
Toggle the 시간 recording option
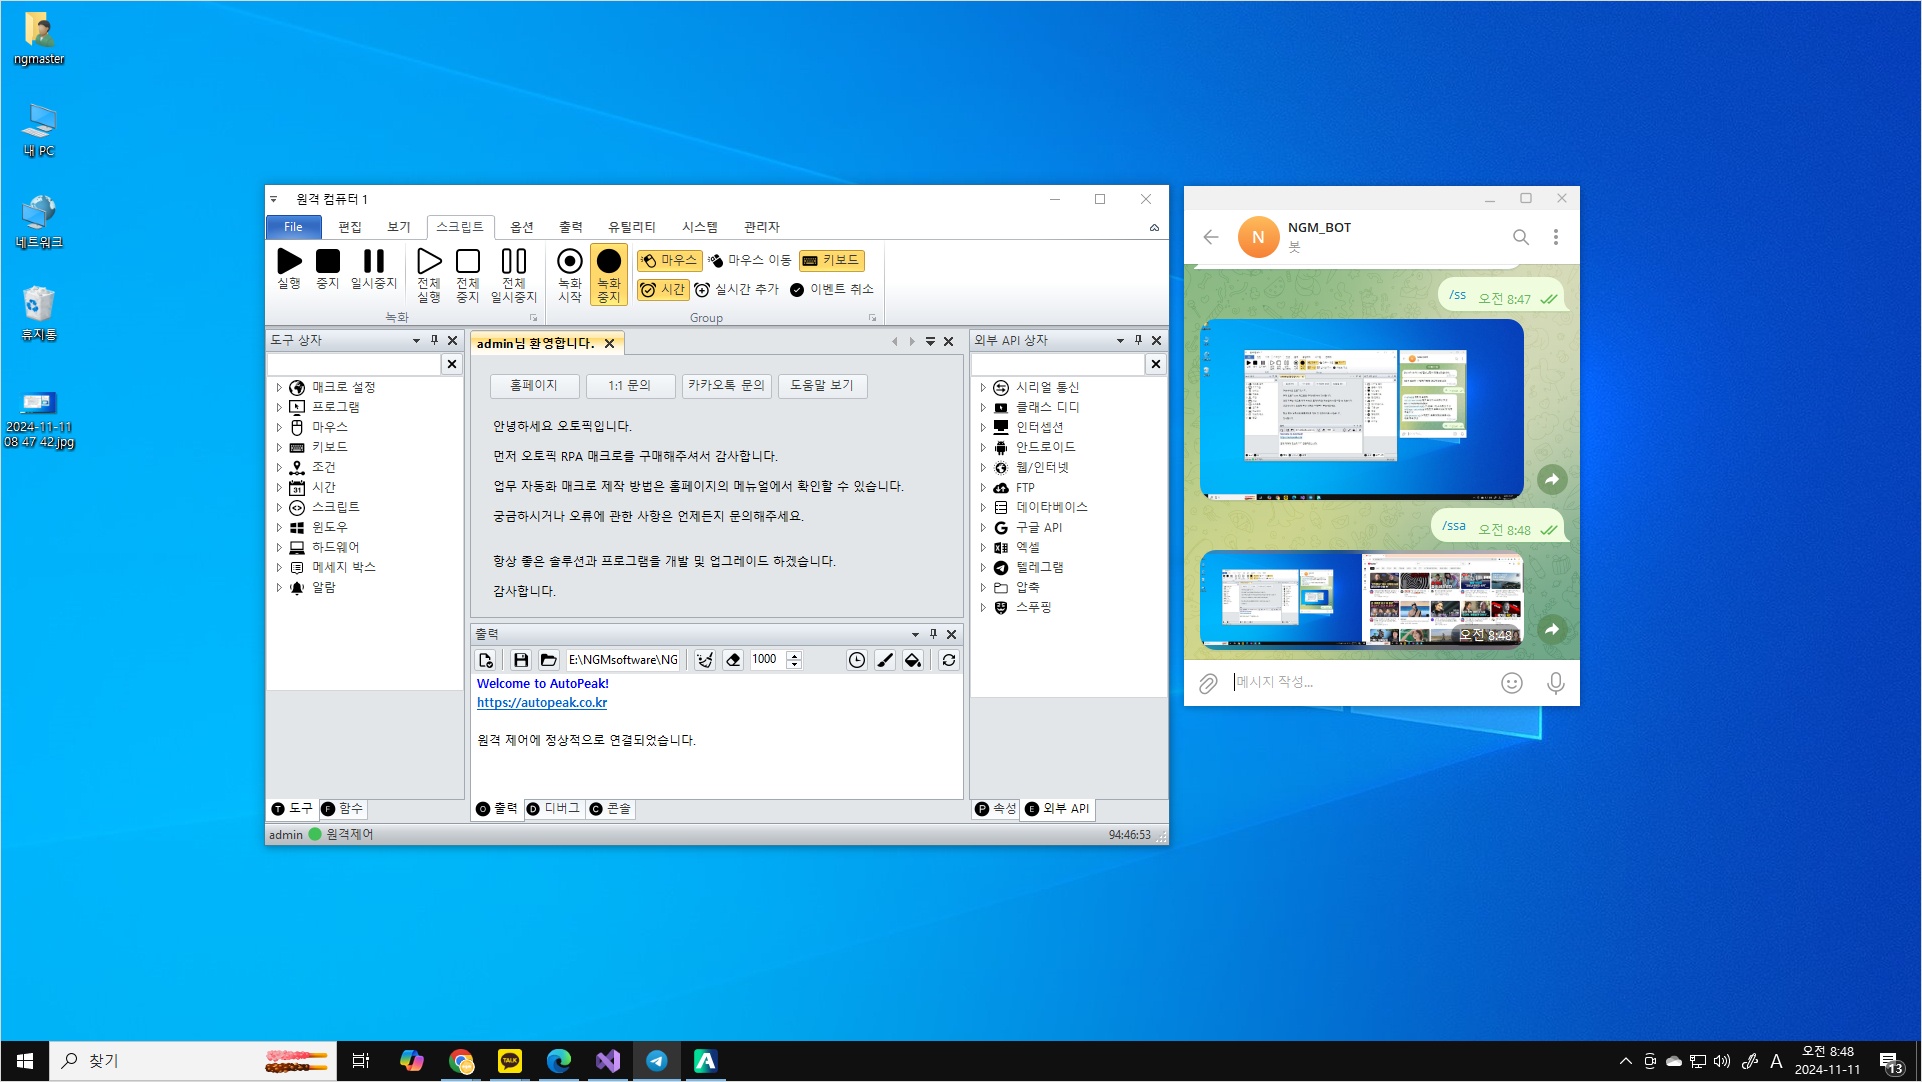(x=662, y=289)
